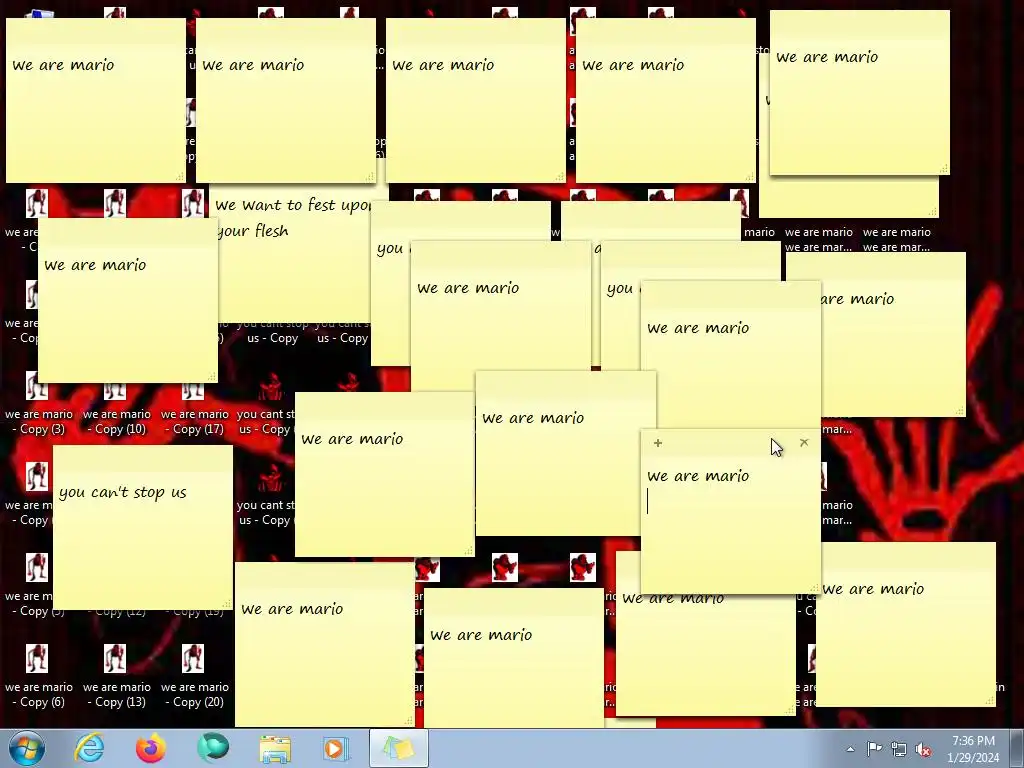Select 'we are mario - Copy (10)' desktop file
Image resolution: width=1024 pixels, height=768 pixels.
116,405
